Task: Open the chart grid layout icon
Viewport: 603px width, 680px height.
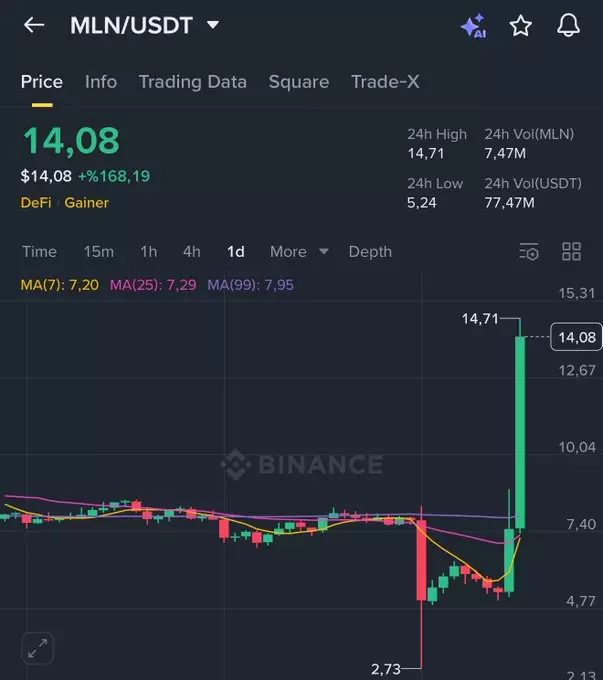Action: 571,252
